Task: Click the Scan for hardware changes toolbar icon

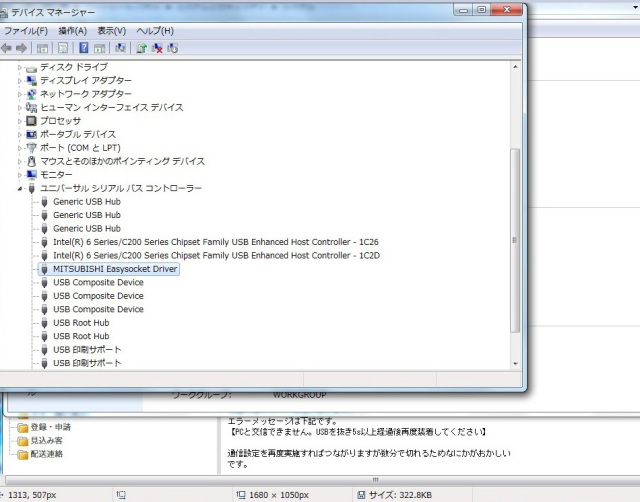Action: 120,48
